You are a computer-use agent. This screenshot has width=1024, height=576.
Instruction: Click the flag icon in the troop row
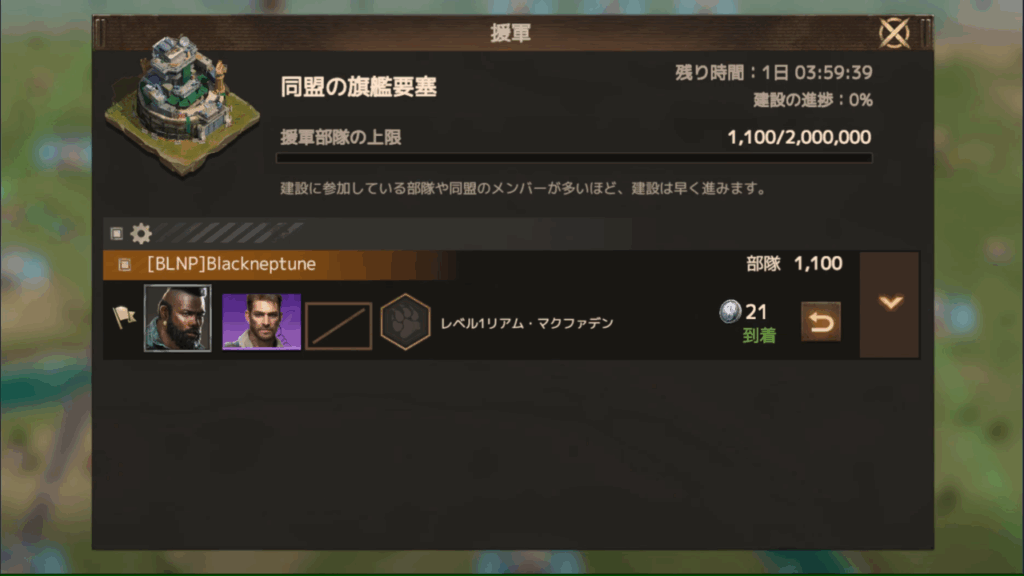123,317
